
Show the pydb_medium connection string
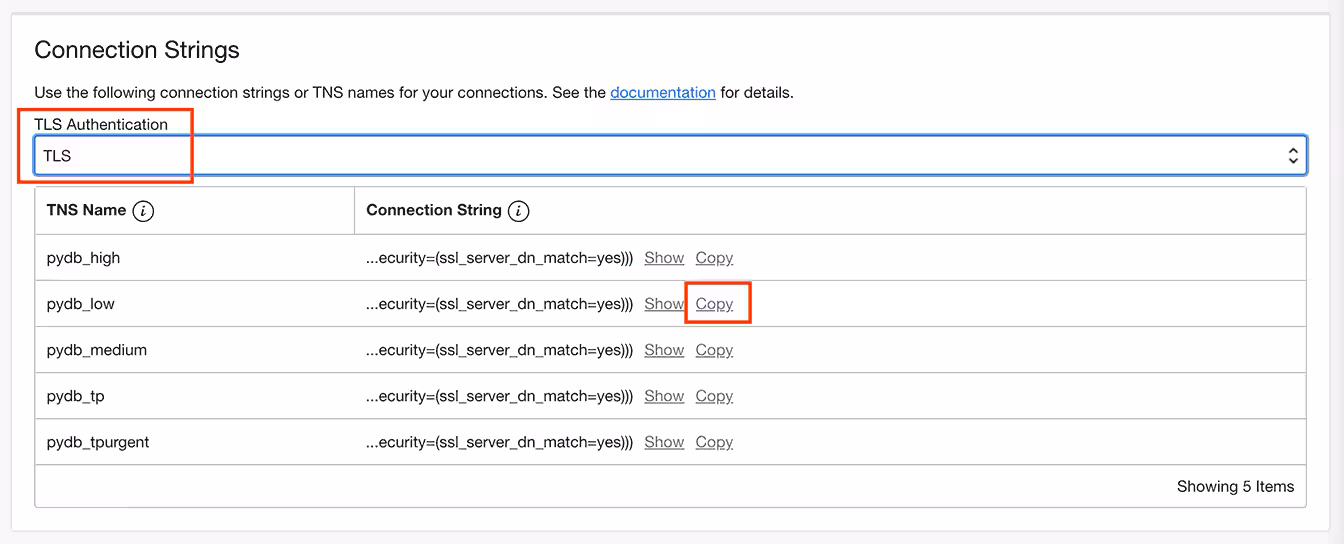coord(664,350)
